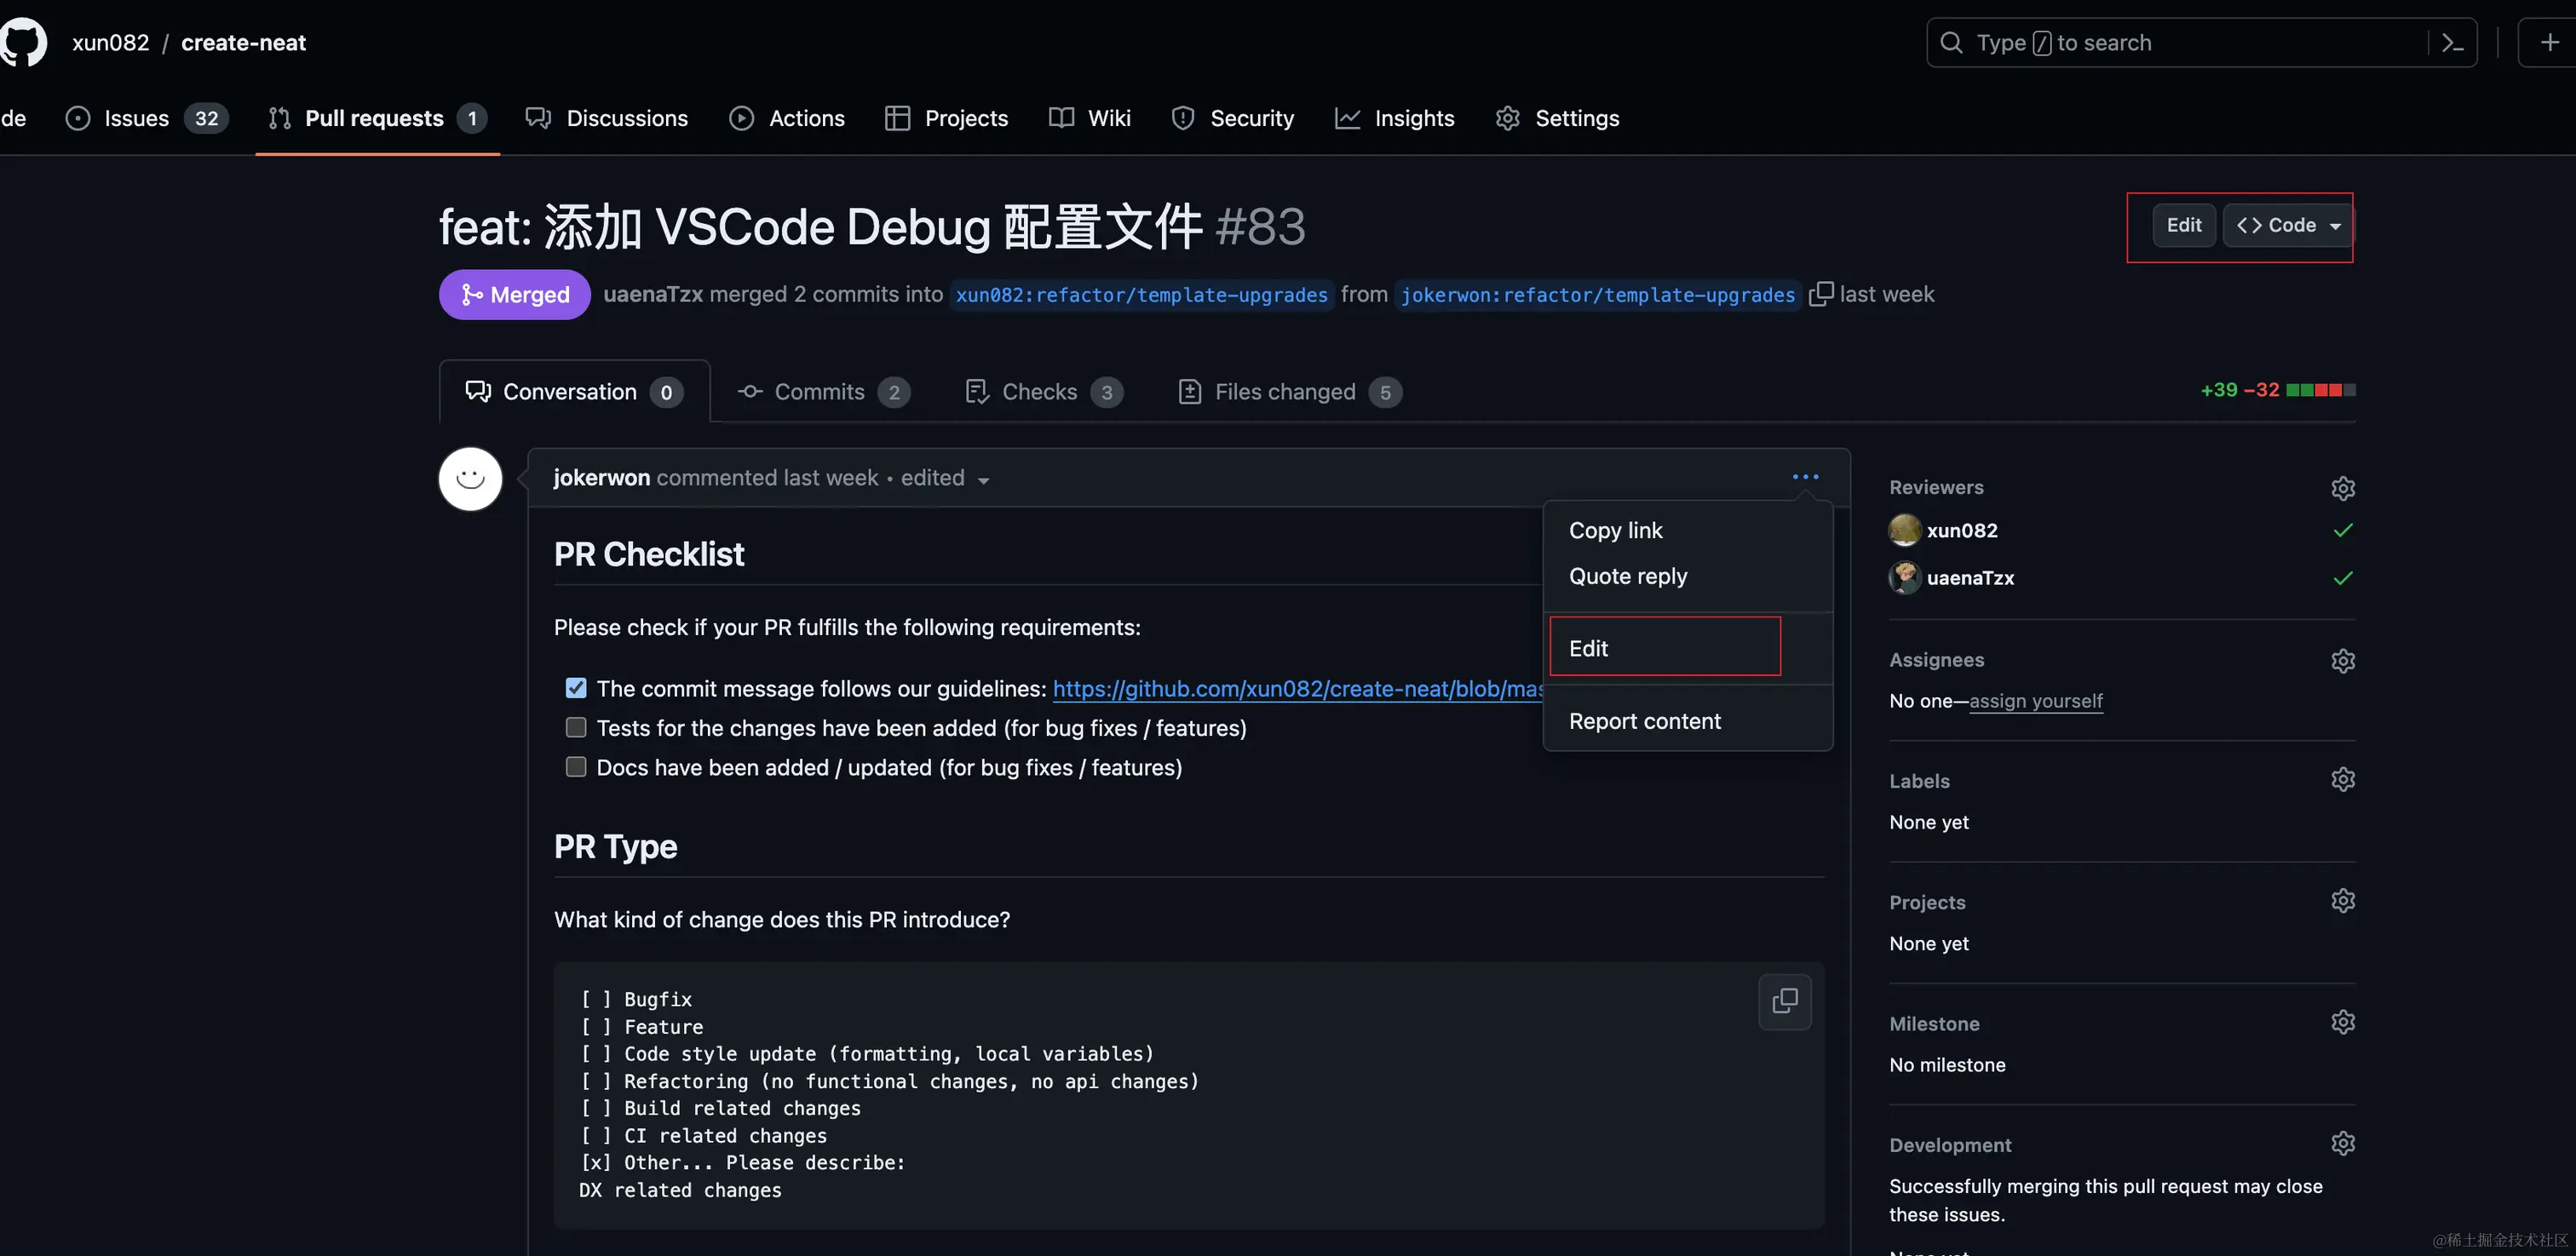Uncheck the commit message guidelines checkbox
The width and height of the screenshot is (2576, 1256).
coord(576,688)
